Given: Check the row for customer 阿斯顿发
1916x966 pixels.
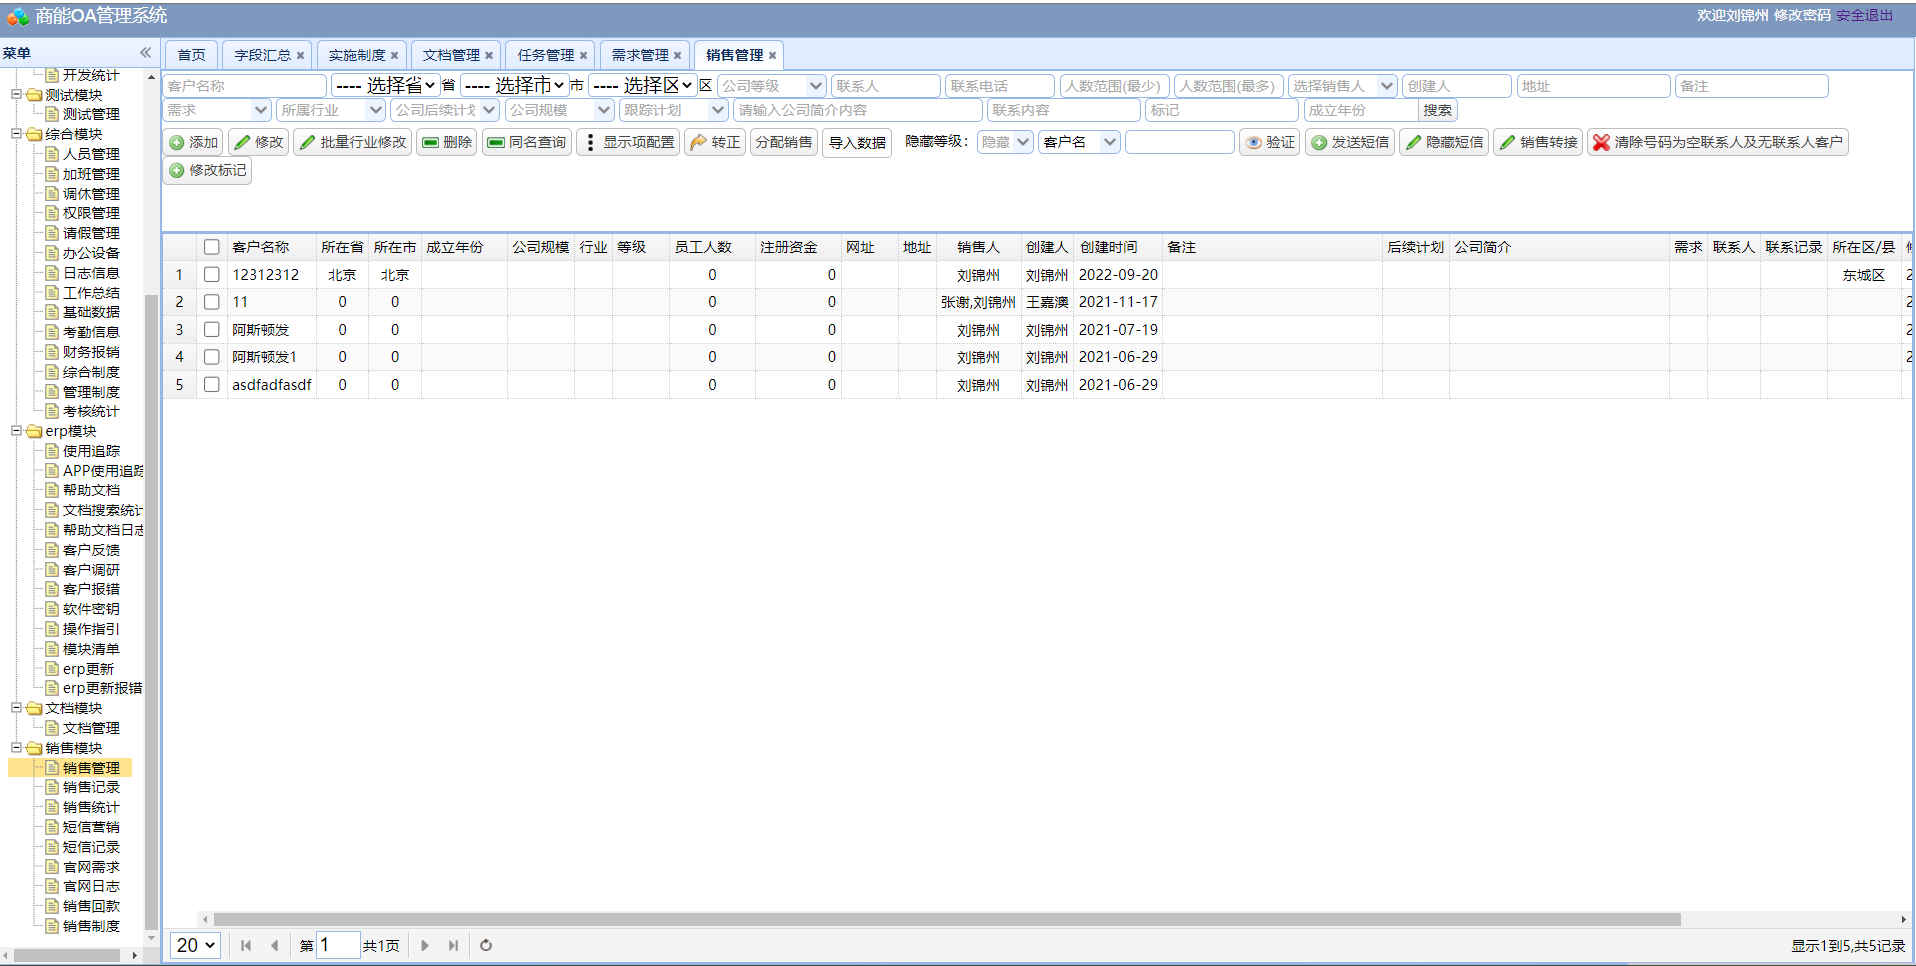Looking at the screenshot, I should click(x=211, y=329).
